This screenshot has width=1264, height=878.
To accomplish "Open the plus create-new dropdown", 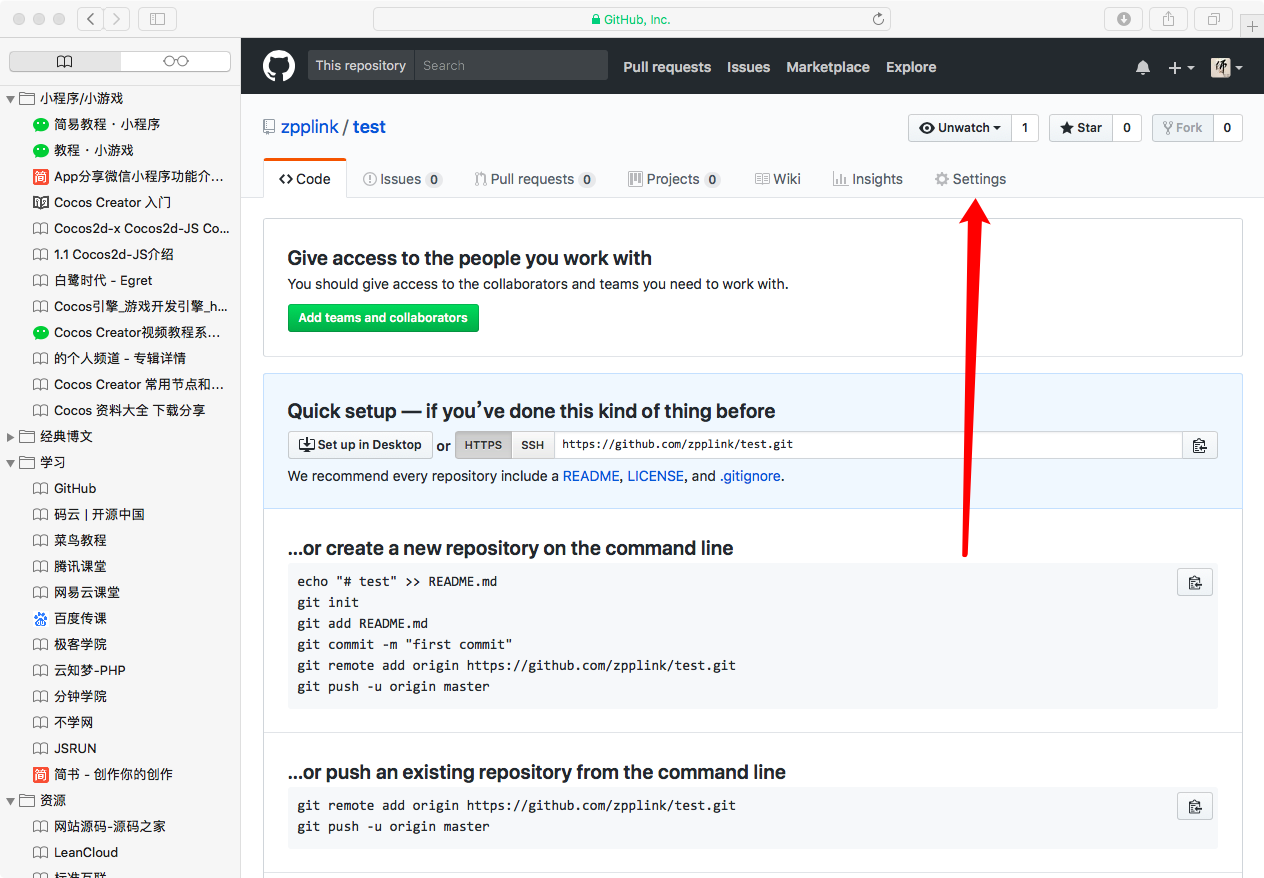I will pos(1180,67).
